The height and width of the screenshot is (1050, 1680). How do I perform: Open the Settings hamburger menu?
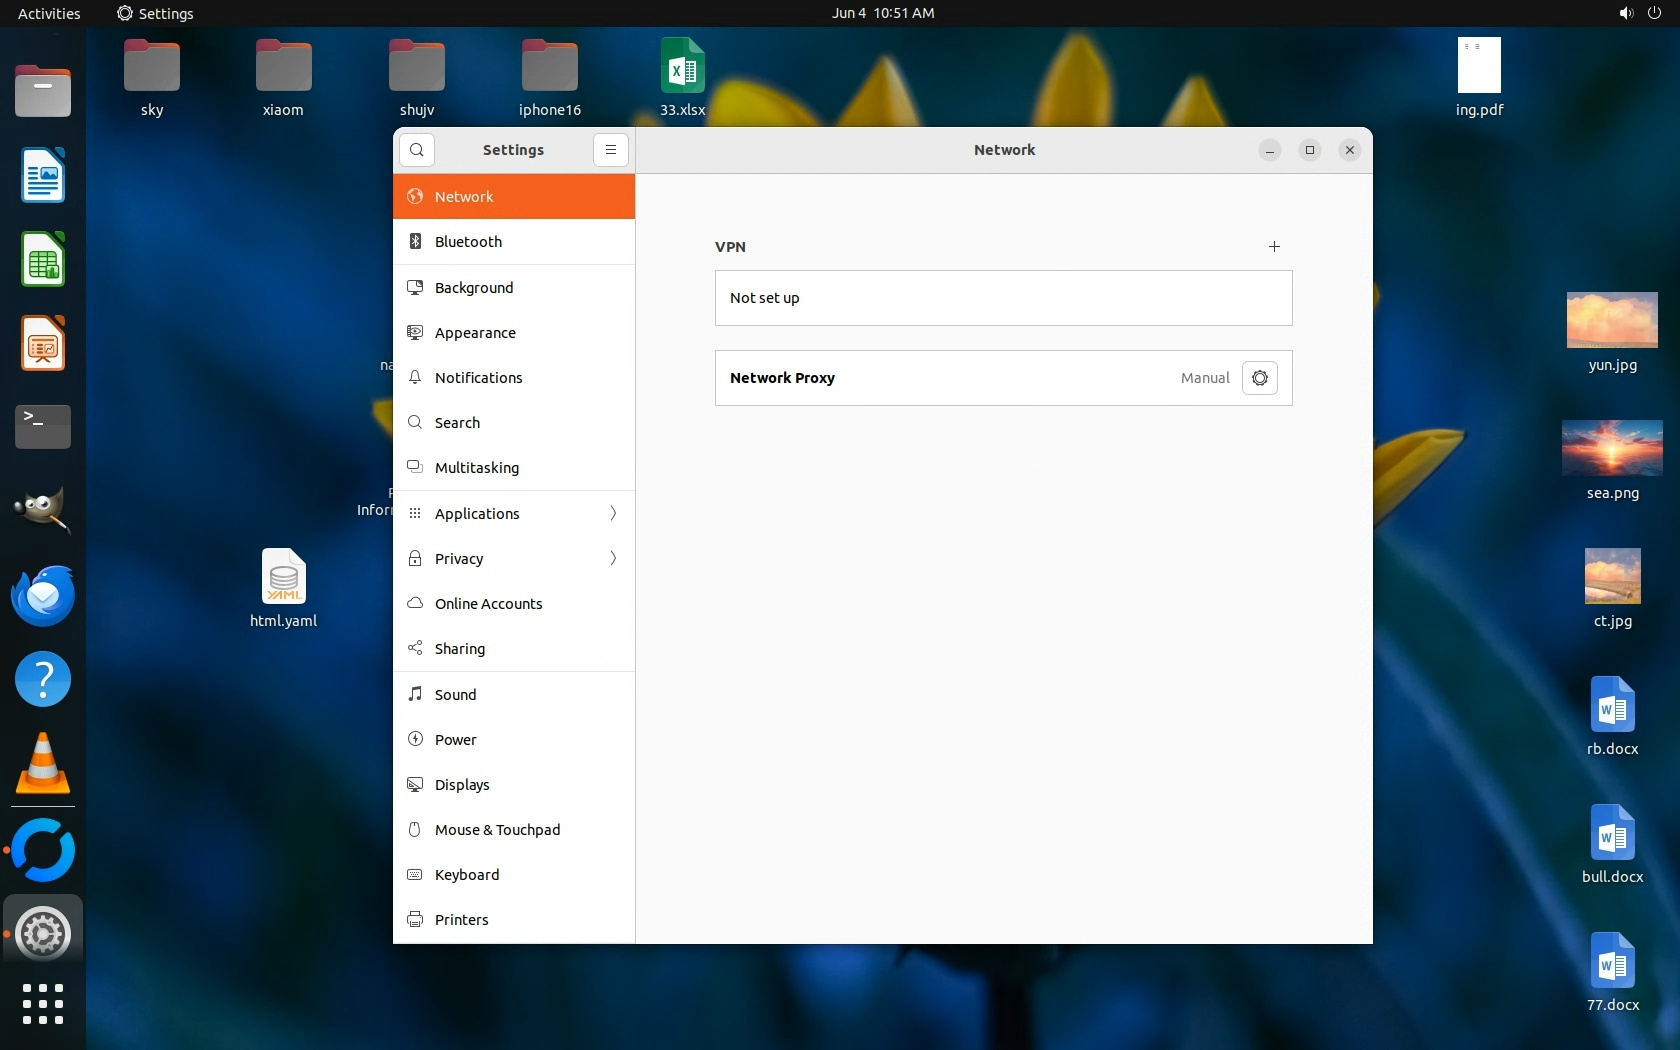(x=610, y=150)
